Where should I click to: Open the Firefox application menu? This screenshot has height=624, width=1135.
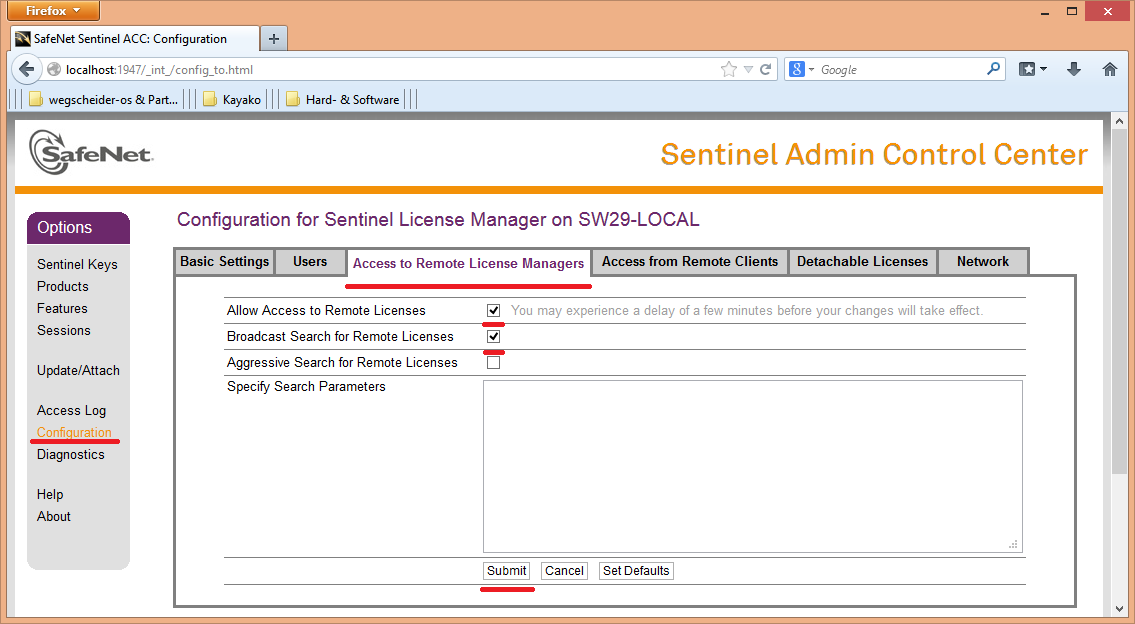click(x=53, y=11)
